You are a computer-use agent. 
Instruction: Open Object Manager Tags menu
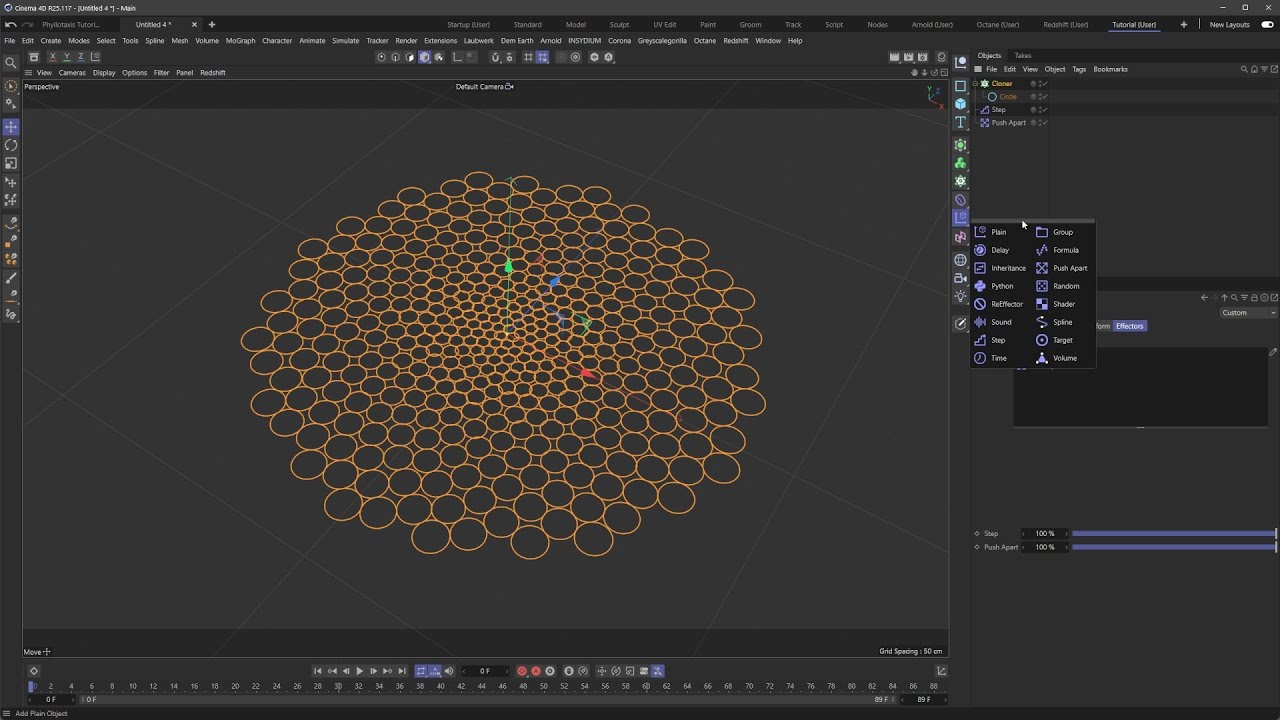(x=1079, y=69)
